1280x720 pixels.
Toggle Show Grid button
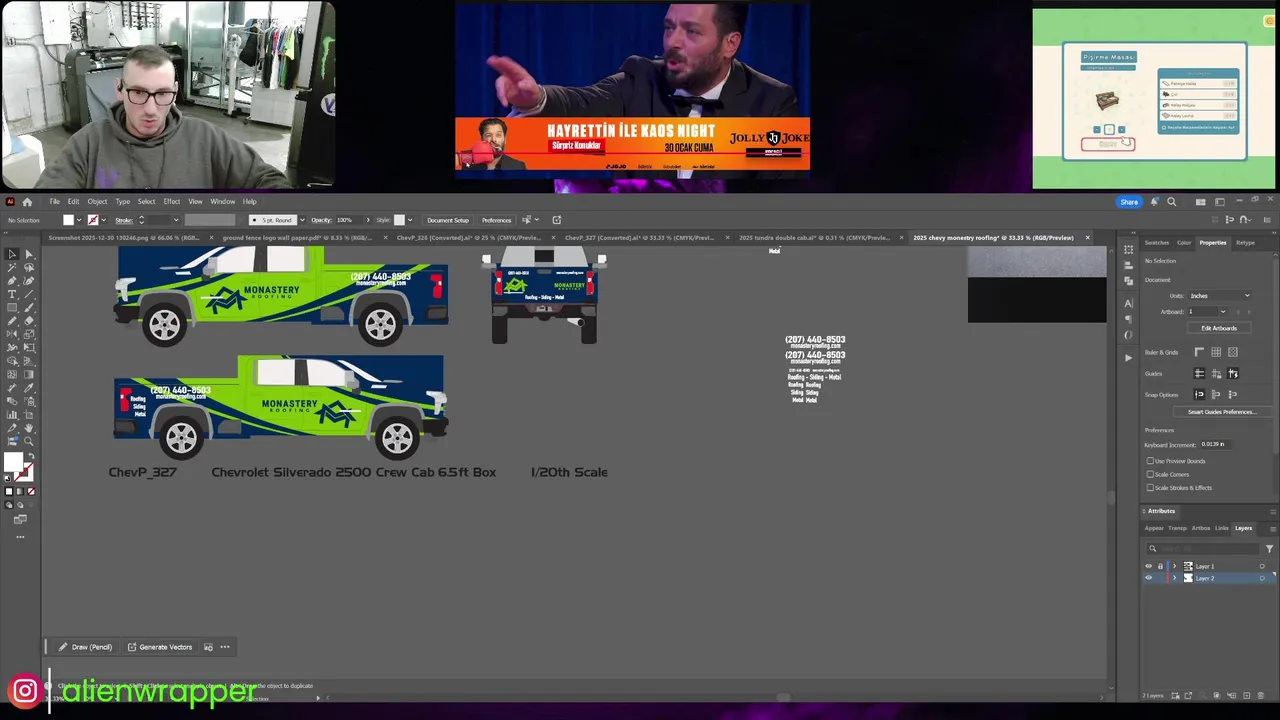point(1216,352)
